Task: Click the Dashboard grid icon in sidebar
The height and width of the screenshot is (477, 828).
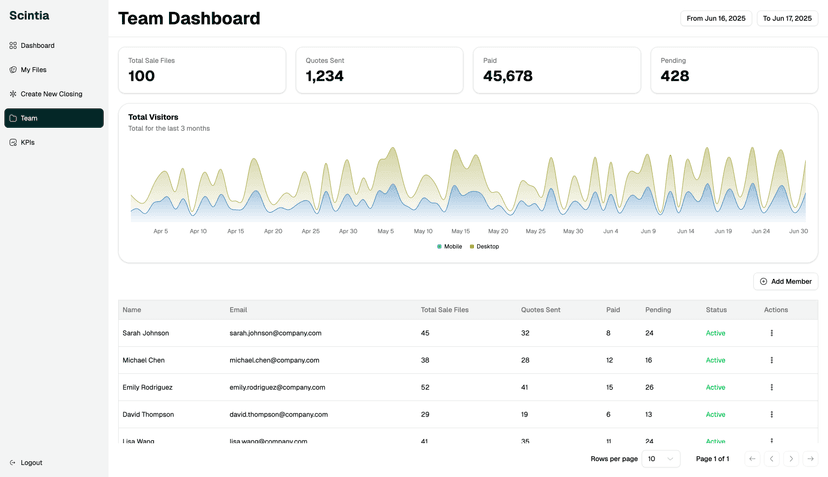Action: coord(13,46)
